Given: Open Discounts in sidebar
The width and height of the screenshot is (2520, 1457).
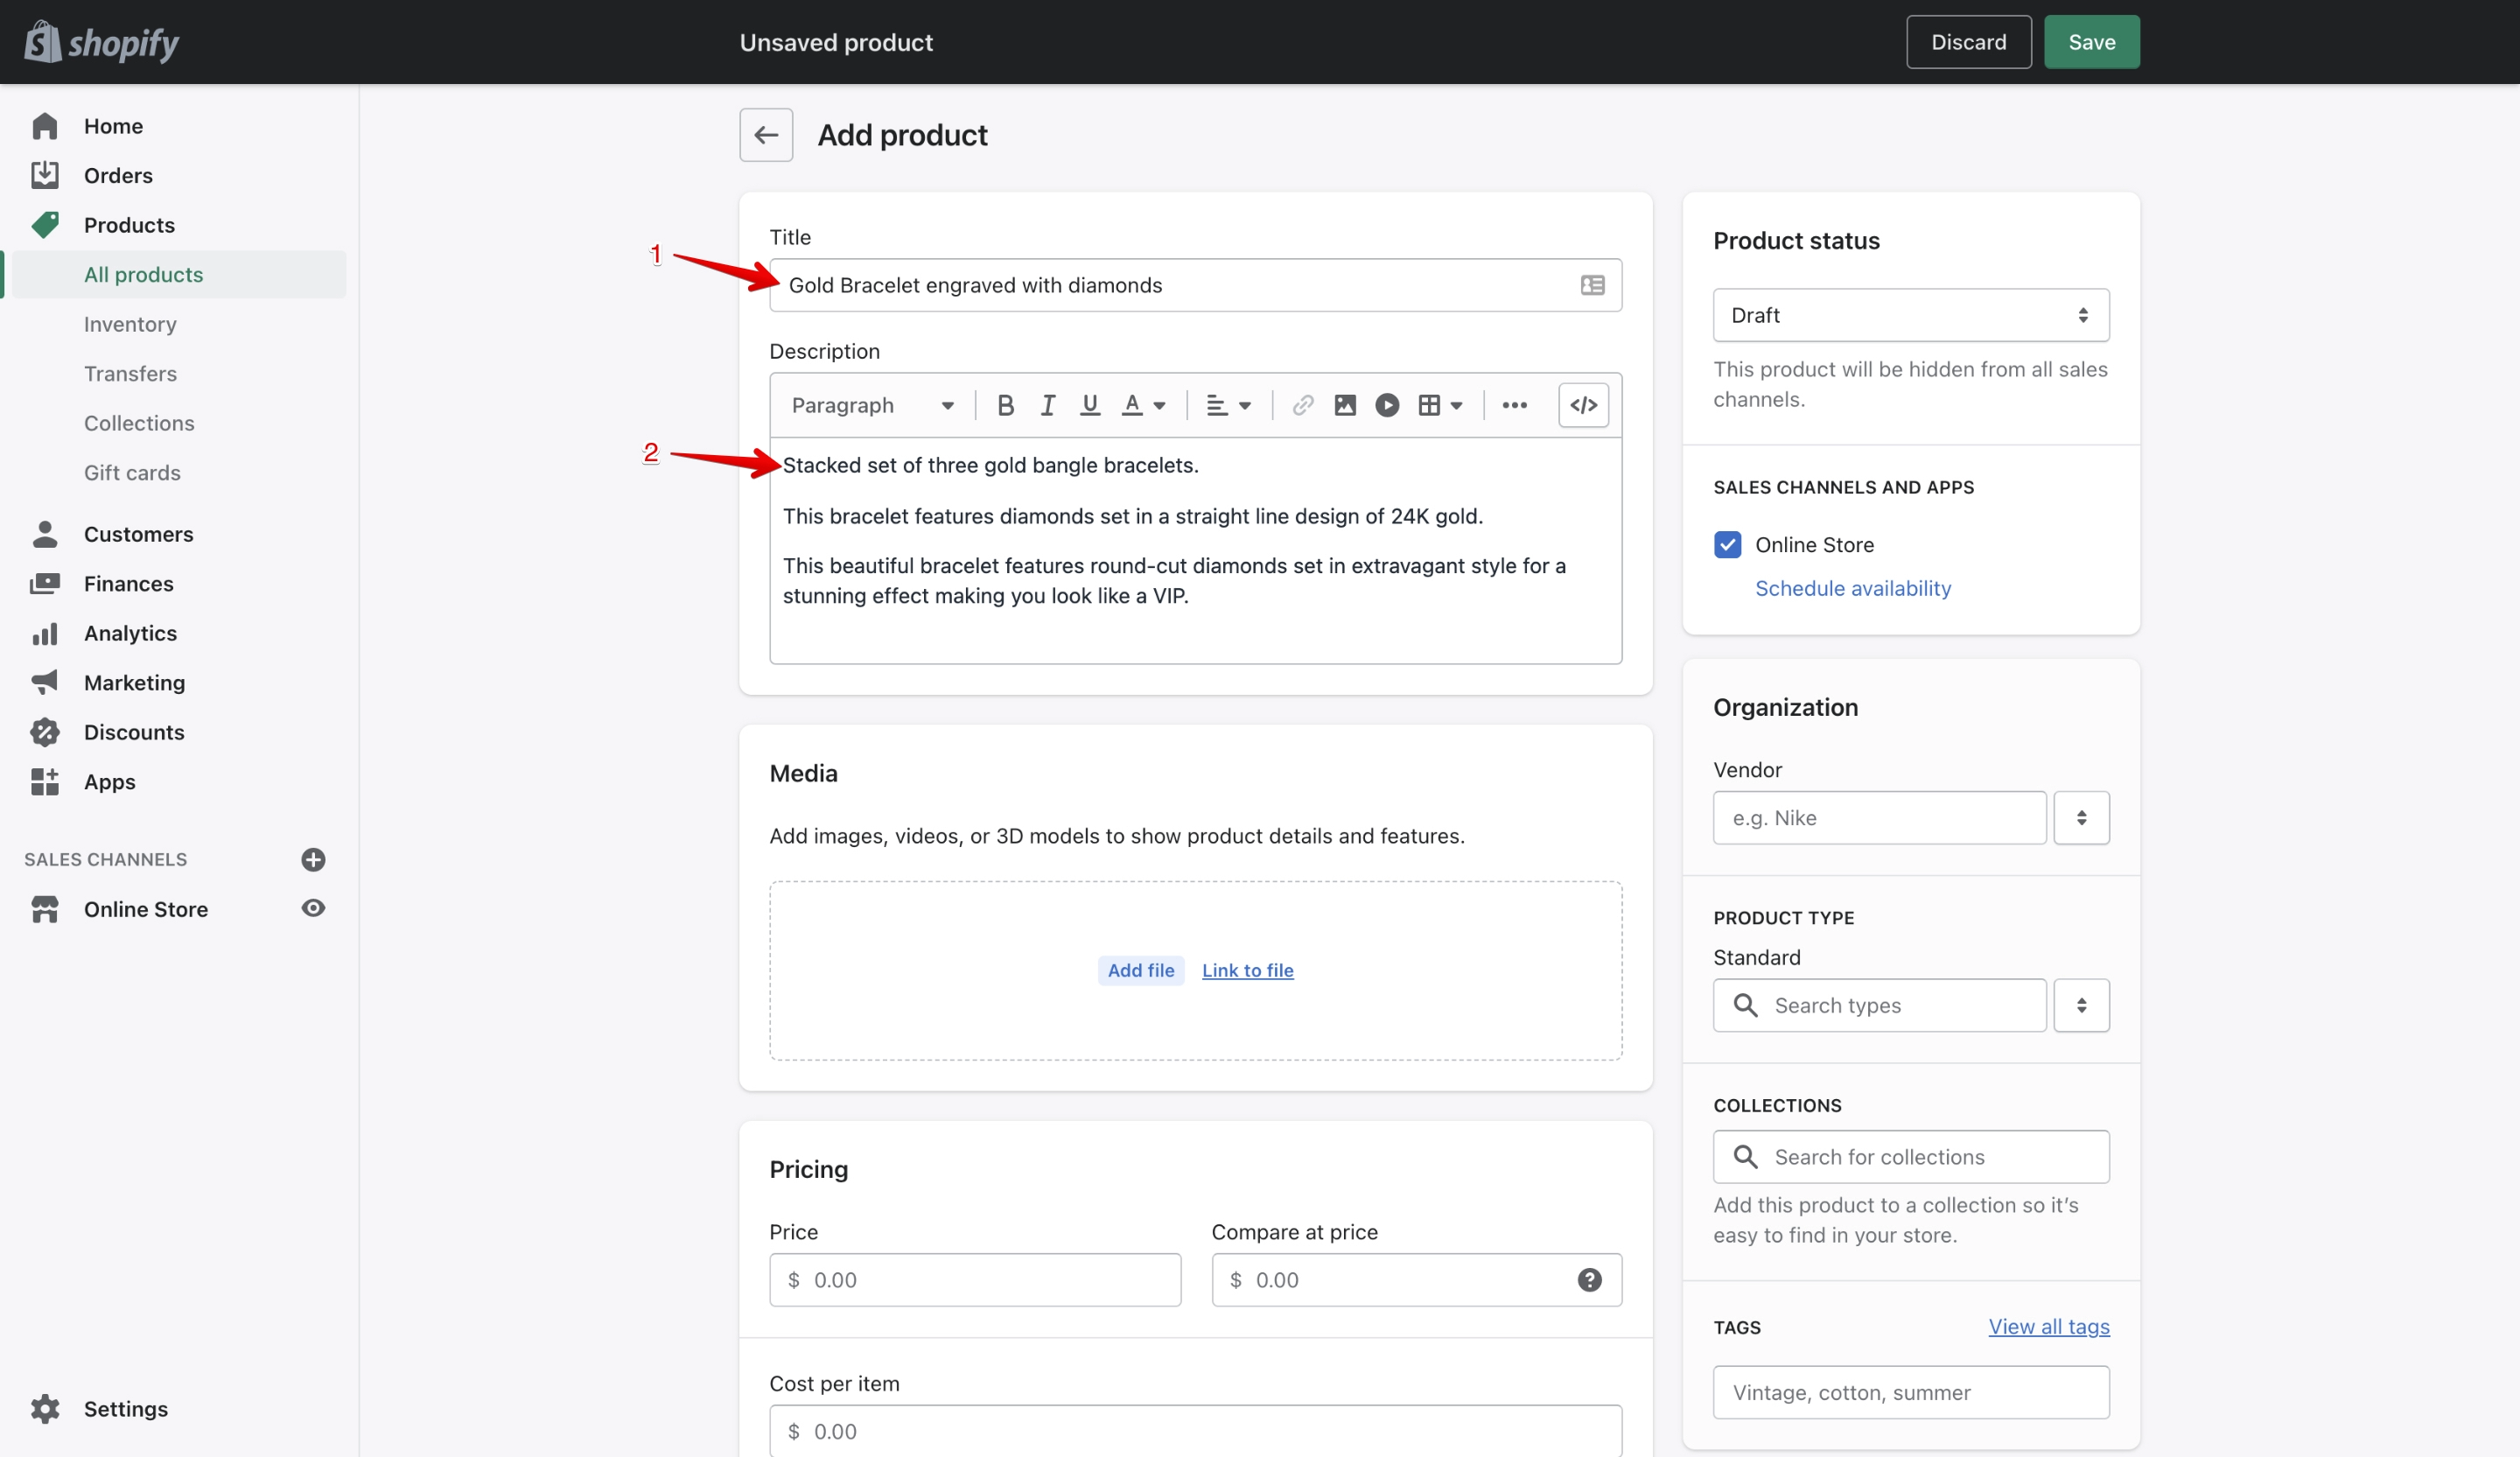Looking at the screenshot, I should [134, 732].
